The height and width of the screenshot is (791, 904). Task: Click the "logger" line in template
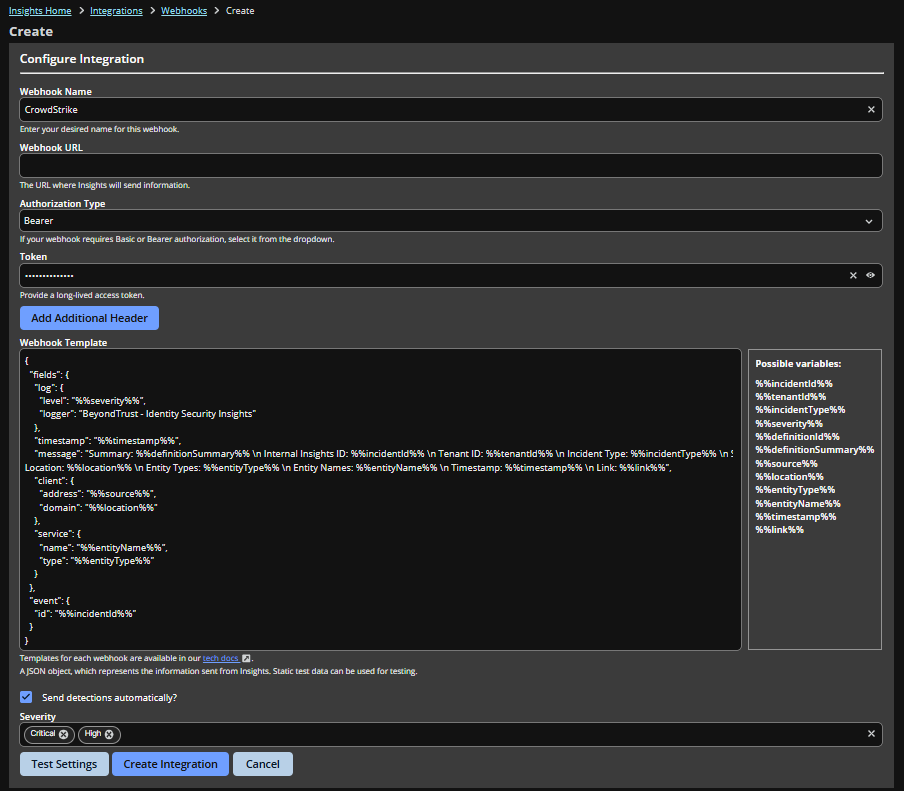click(148, 414)
